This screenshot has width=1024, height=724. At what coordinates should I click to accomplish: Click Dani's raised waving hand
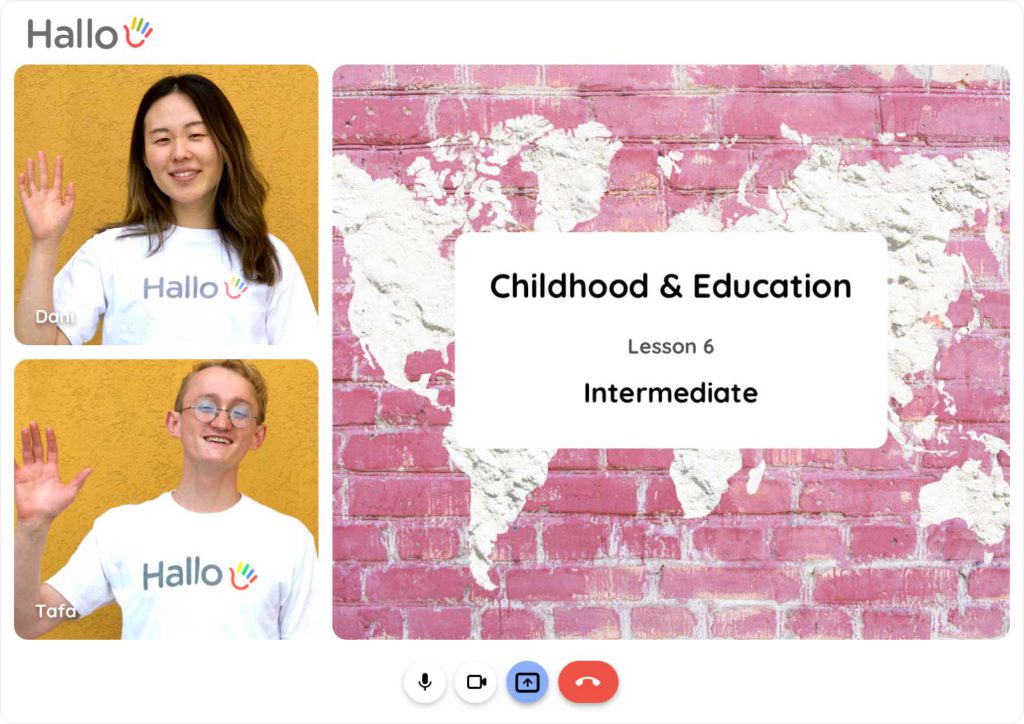pyautogui.click(x=45, y=195)
